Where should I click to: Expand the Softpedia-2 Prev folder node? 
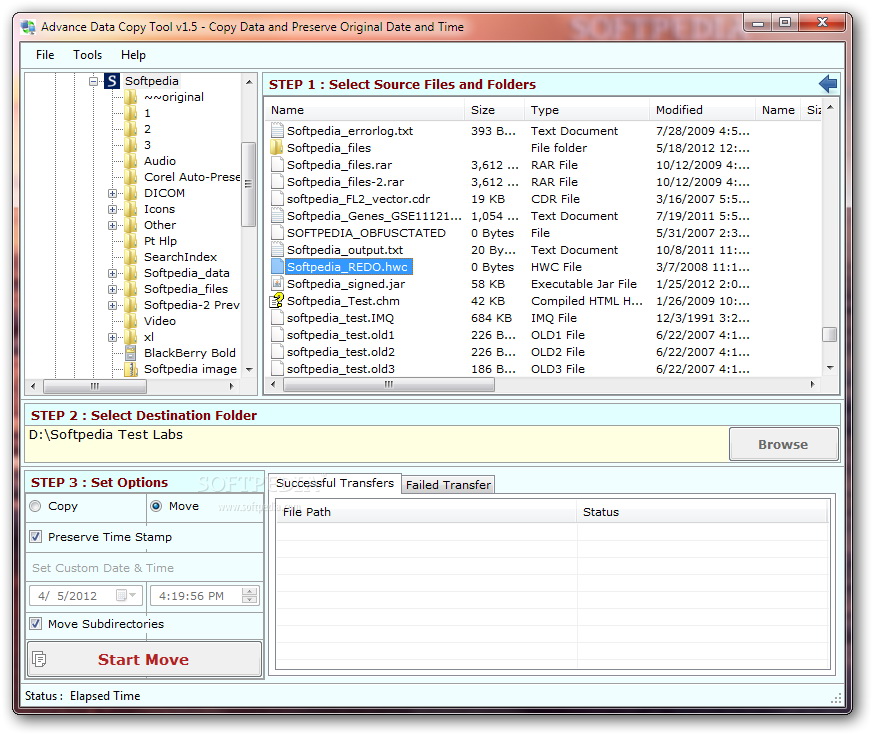(x=112, y=305)
